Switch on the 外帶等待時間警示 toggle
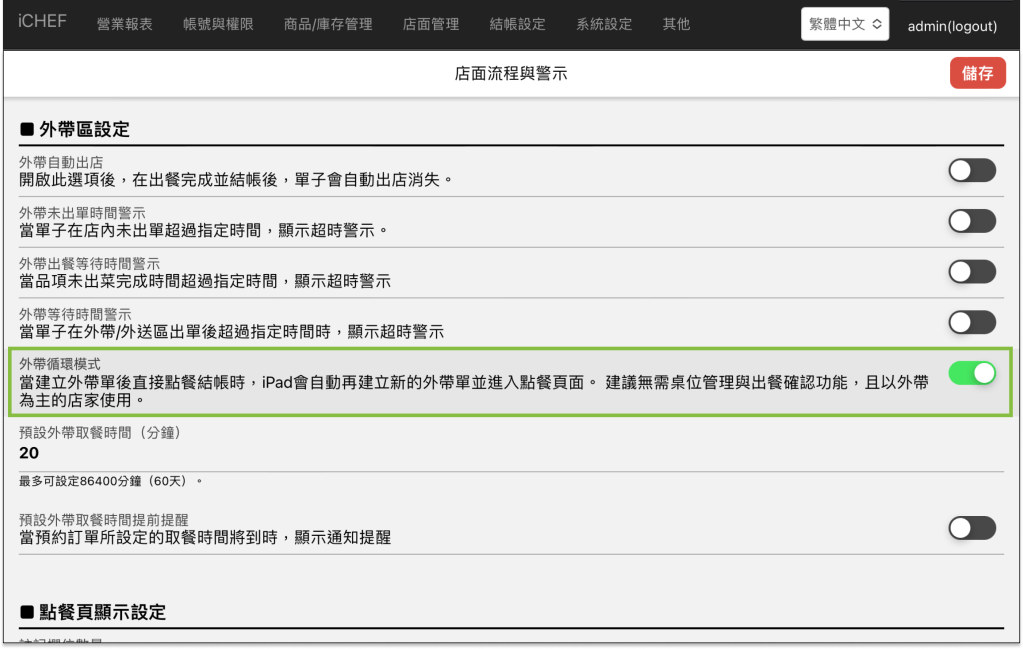The height and width of the screenshot is (649, 1023). [x=972, y=322]
